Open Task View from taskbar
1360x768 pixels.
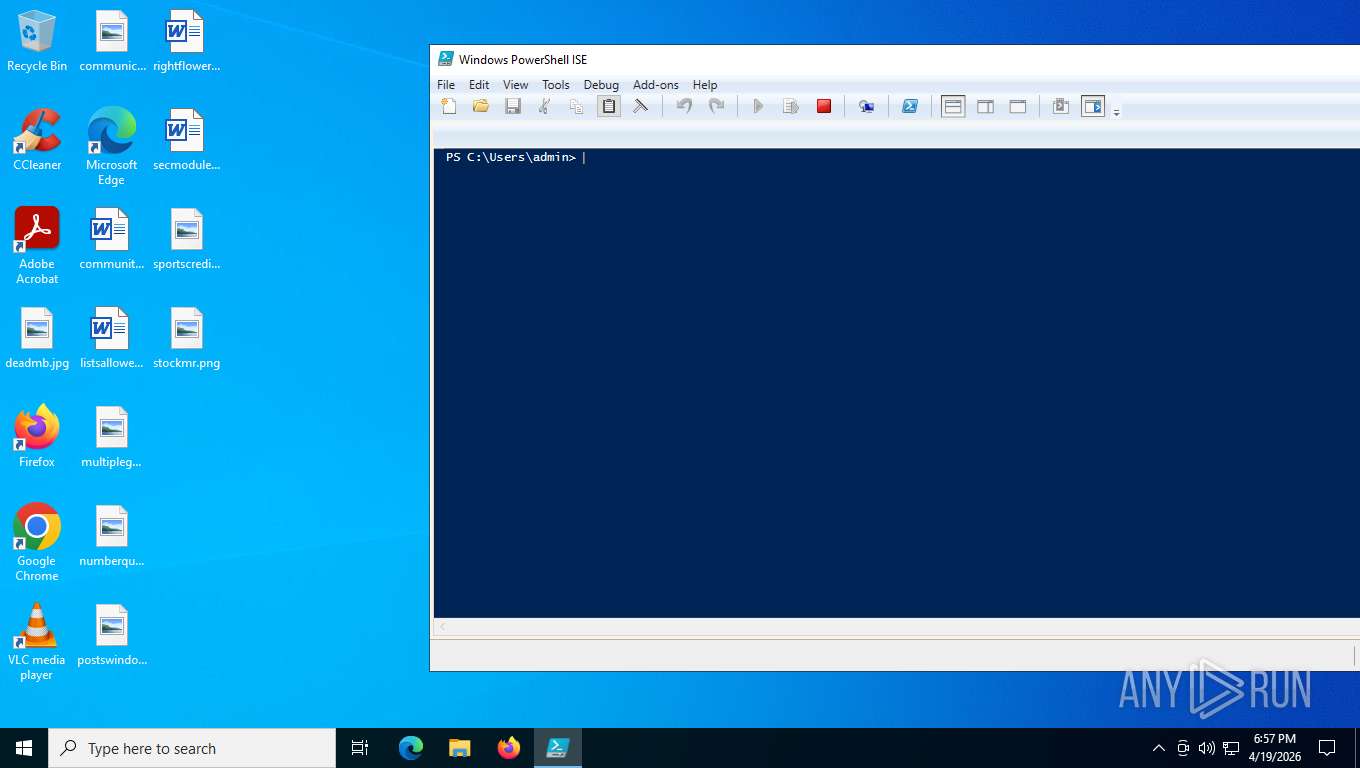[360, 748]
